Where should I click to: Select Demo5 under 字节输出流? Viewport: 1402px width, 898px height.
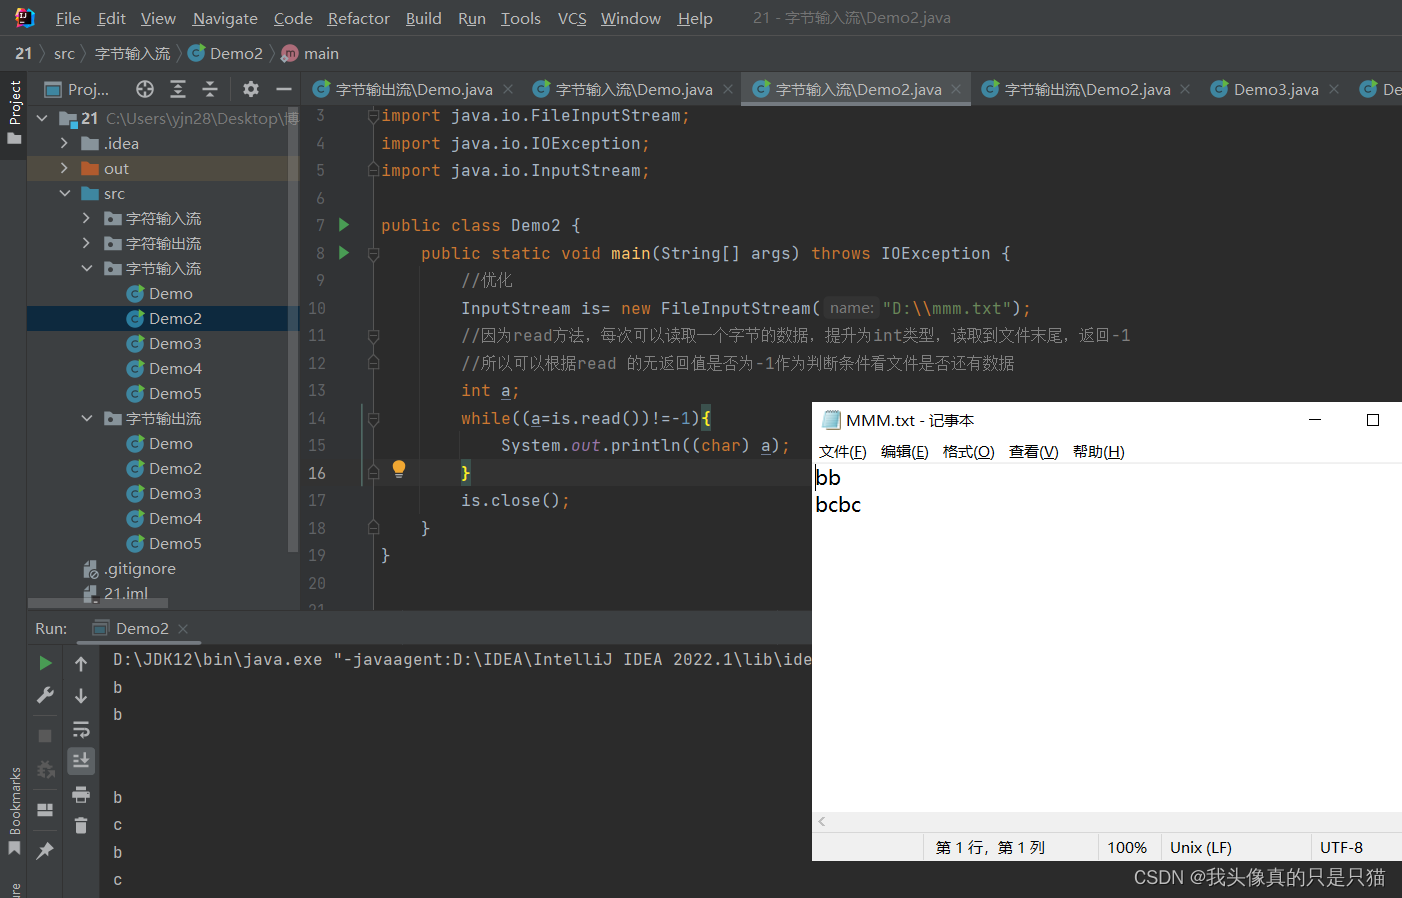tap(175, 543)
